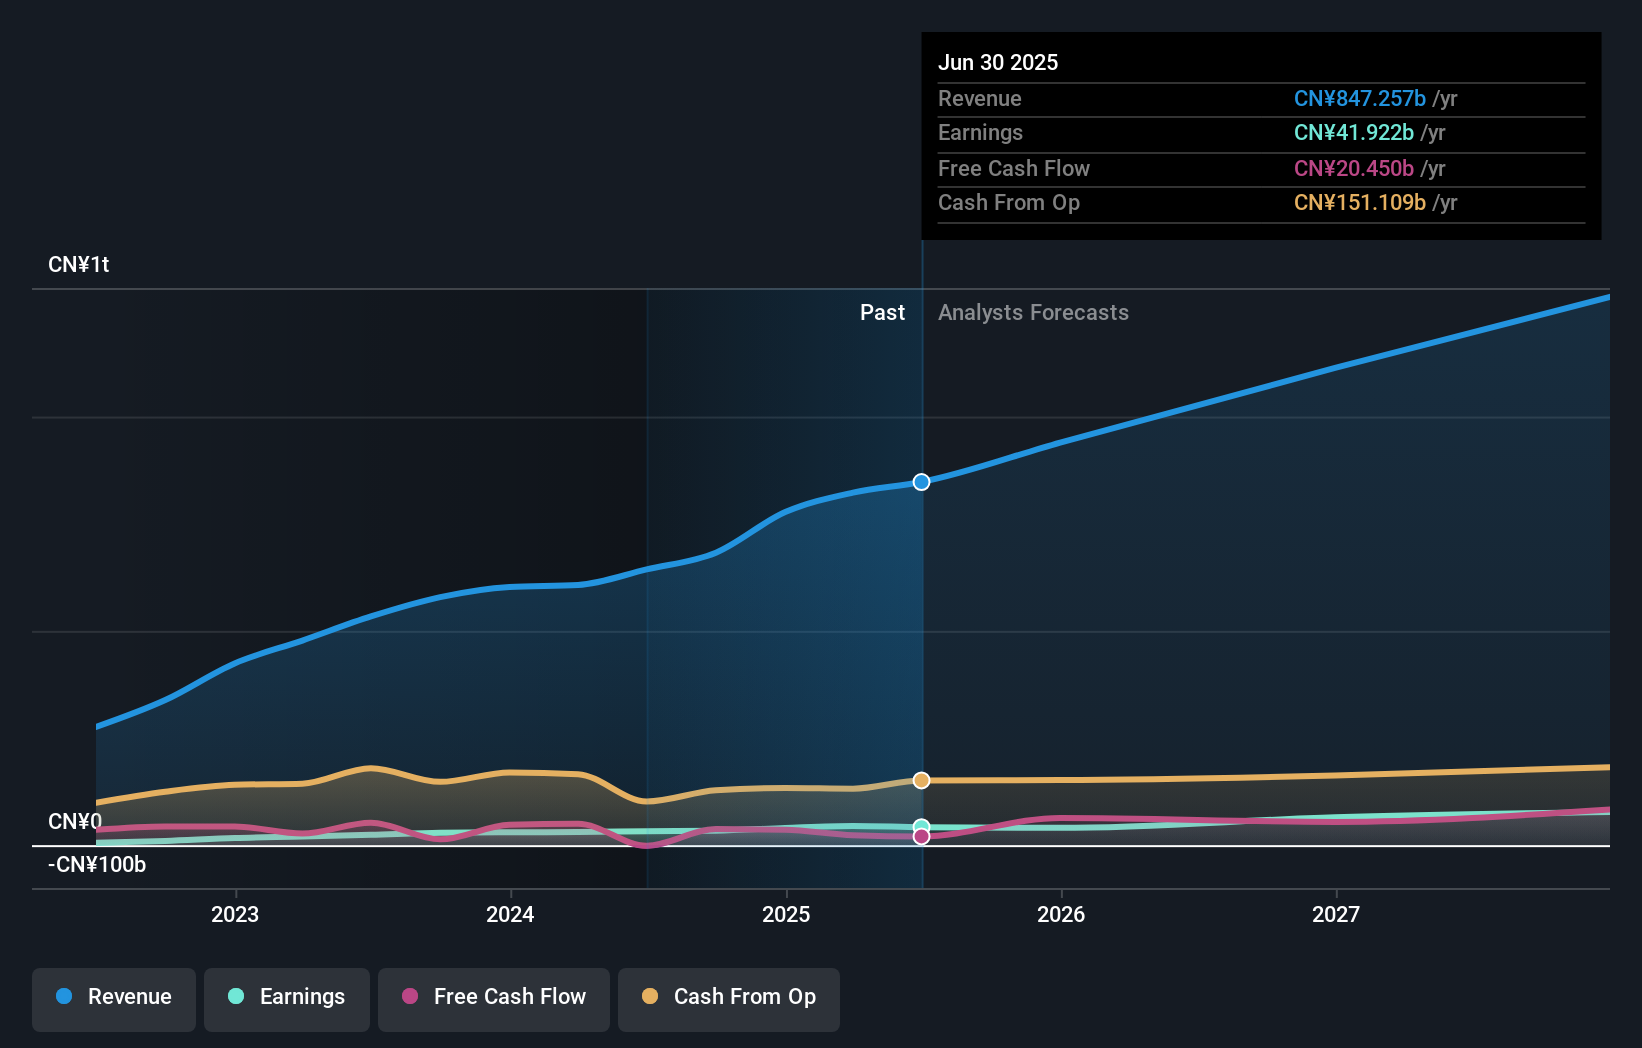The height and width of the screenshot is (1048, 1642).
Task: Click the blue Revenue legend dot
Action: pyautogui.click(x=64, y=997)
